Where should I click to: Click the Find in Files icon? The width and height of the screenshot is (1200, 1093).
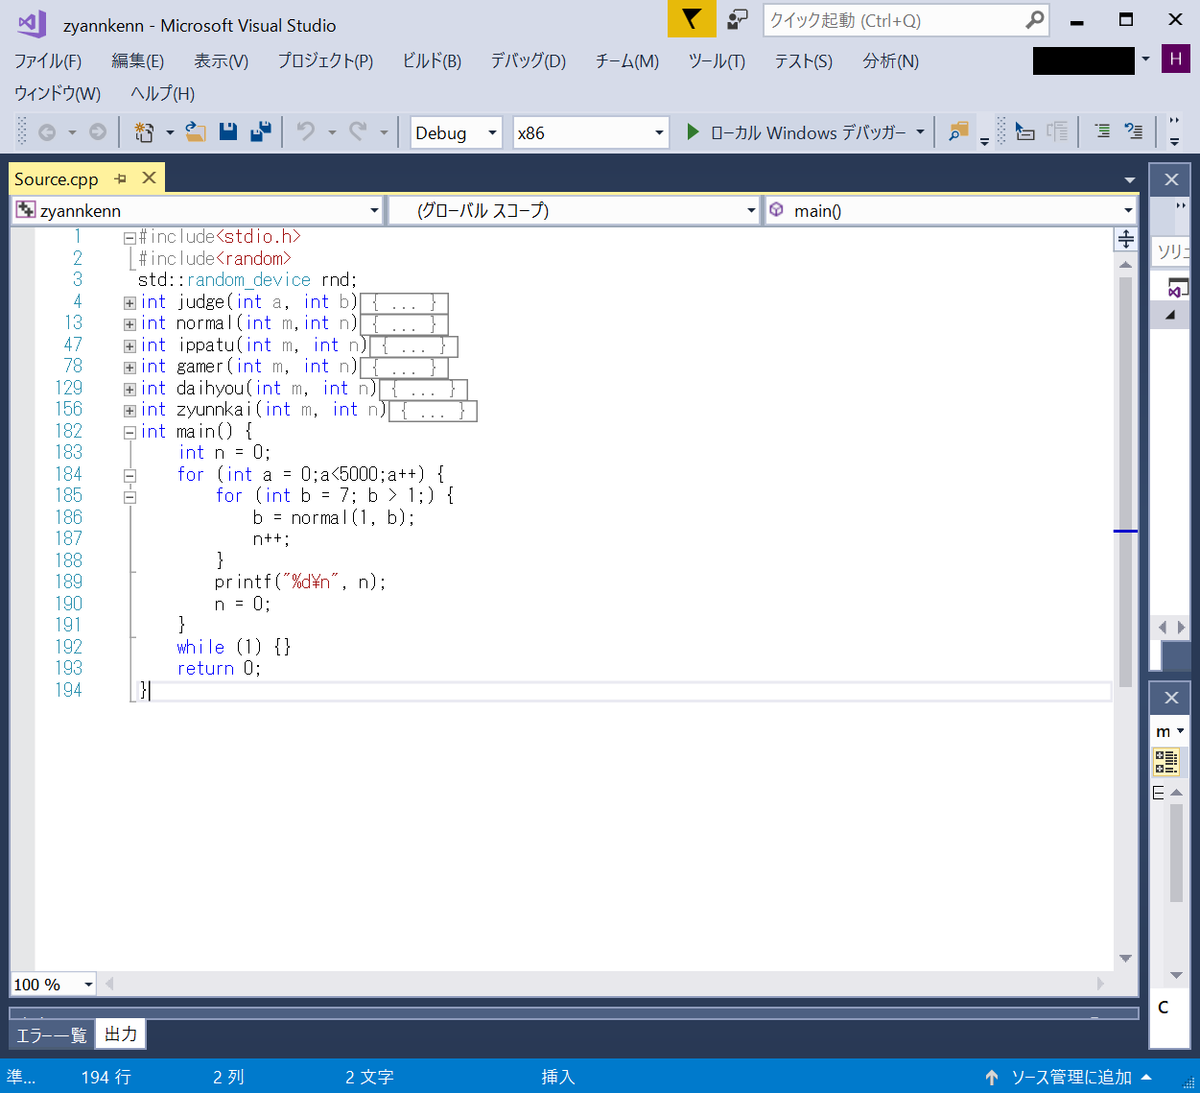click(x=958, y=132)
